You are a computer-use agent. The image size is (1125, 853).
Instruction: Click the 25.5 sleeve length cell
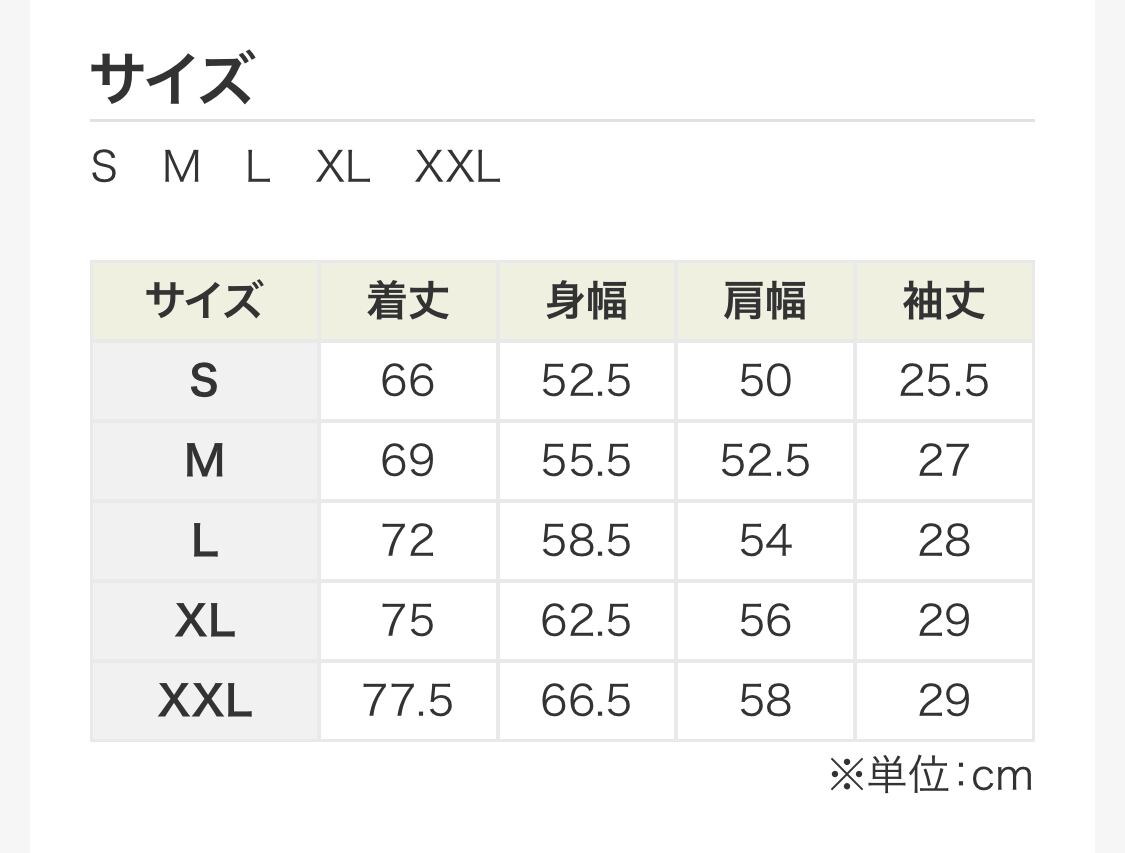click(x=944, y=381)
